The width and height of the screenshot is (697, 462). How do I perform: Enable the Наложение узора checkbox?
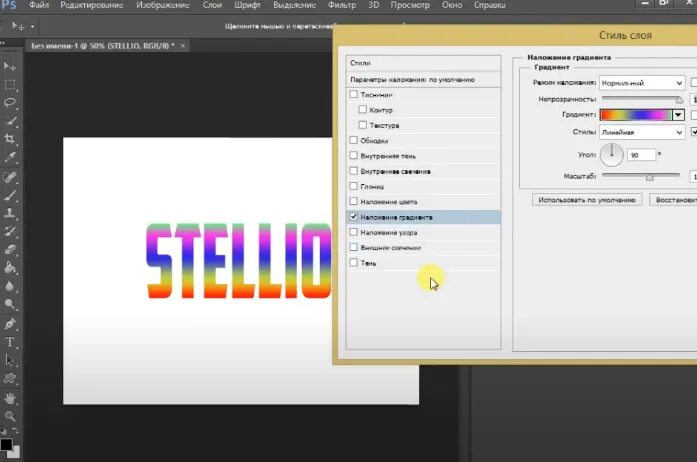pyautogui.click(x=353, y=232)
